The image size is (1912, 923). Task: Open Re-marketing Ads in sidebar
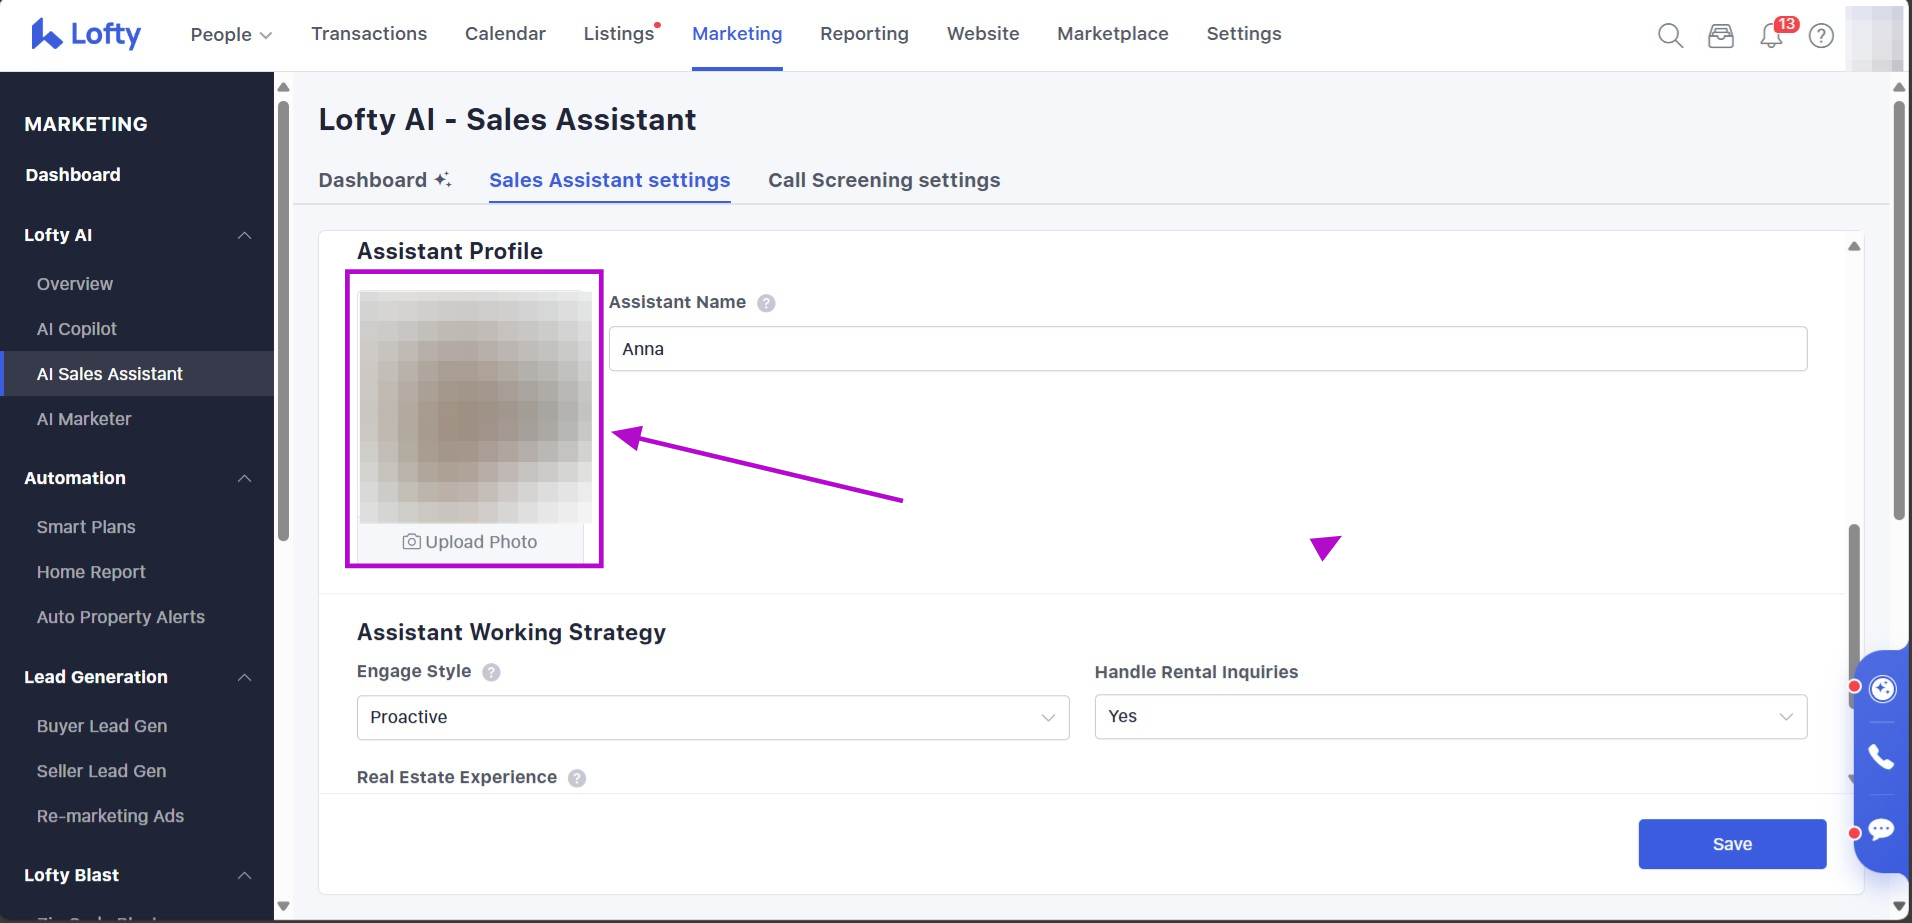pos(110,816)
